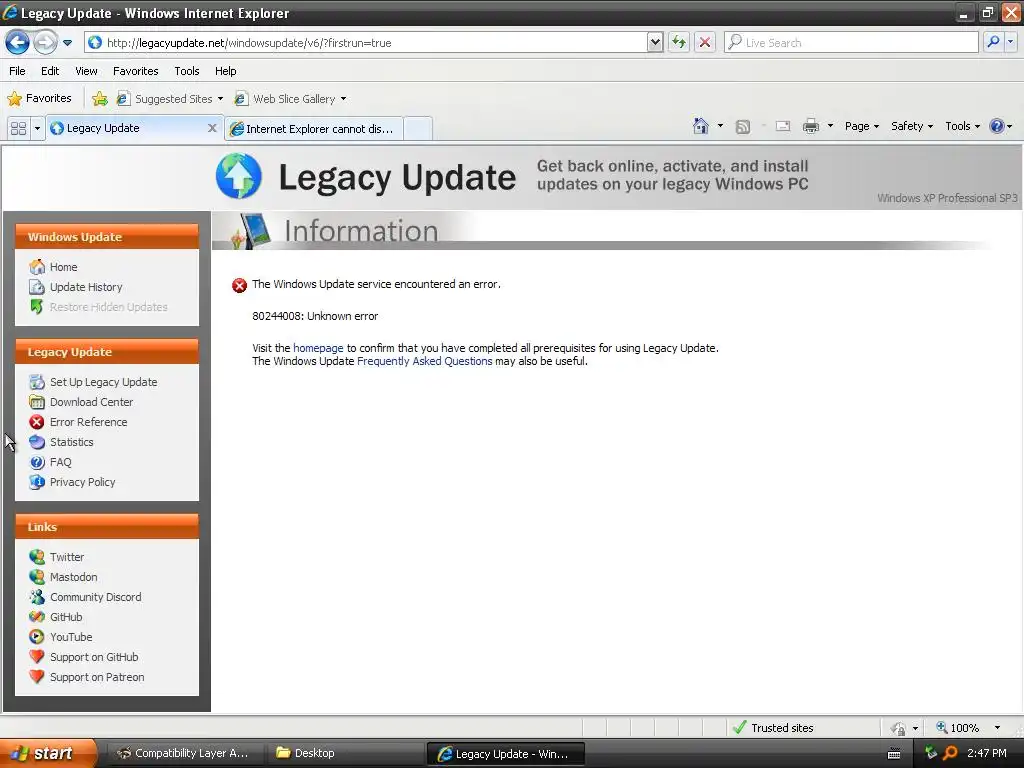Viewport: 1024px width, 768px height.
Task: Click the Print icon
Action: click(810, 126)
